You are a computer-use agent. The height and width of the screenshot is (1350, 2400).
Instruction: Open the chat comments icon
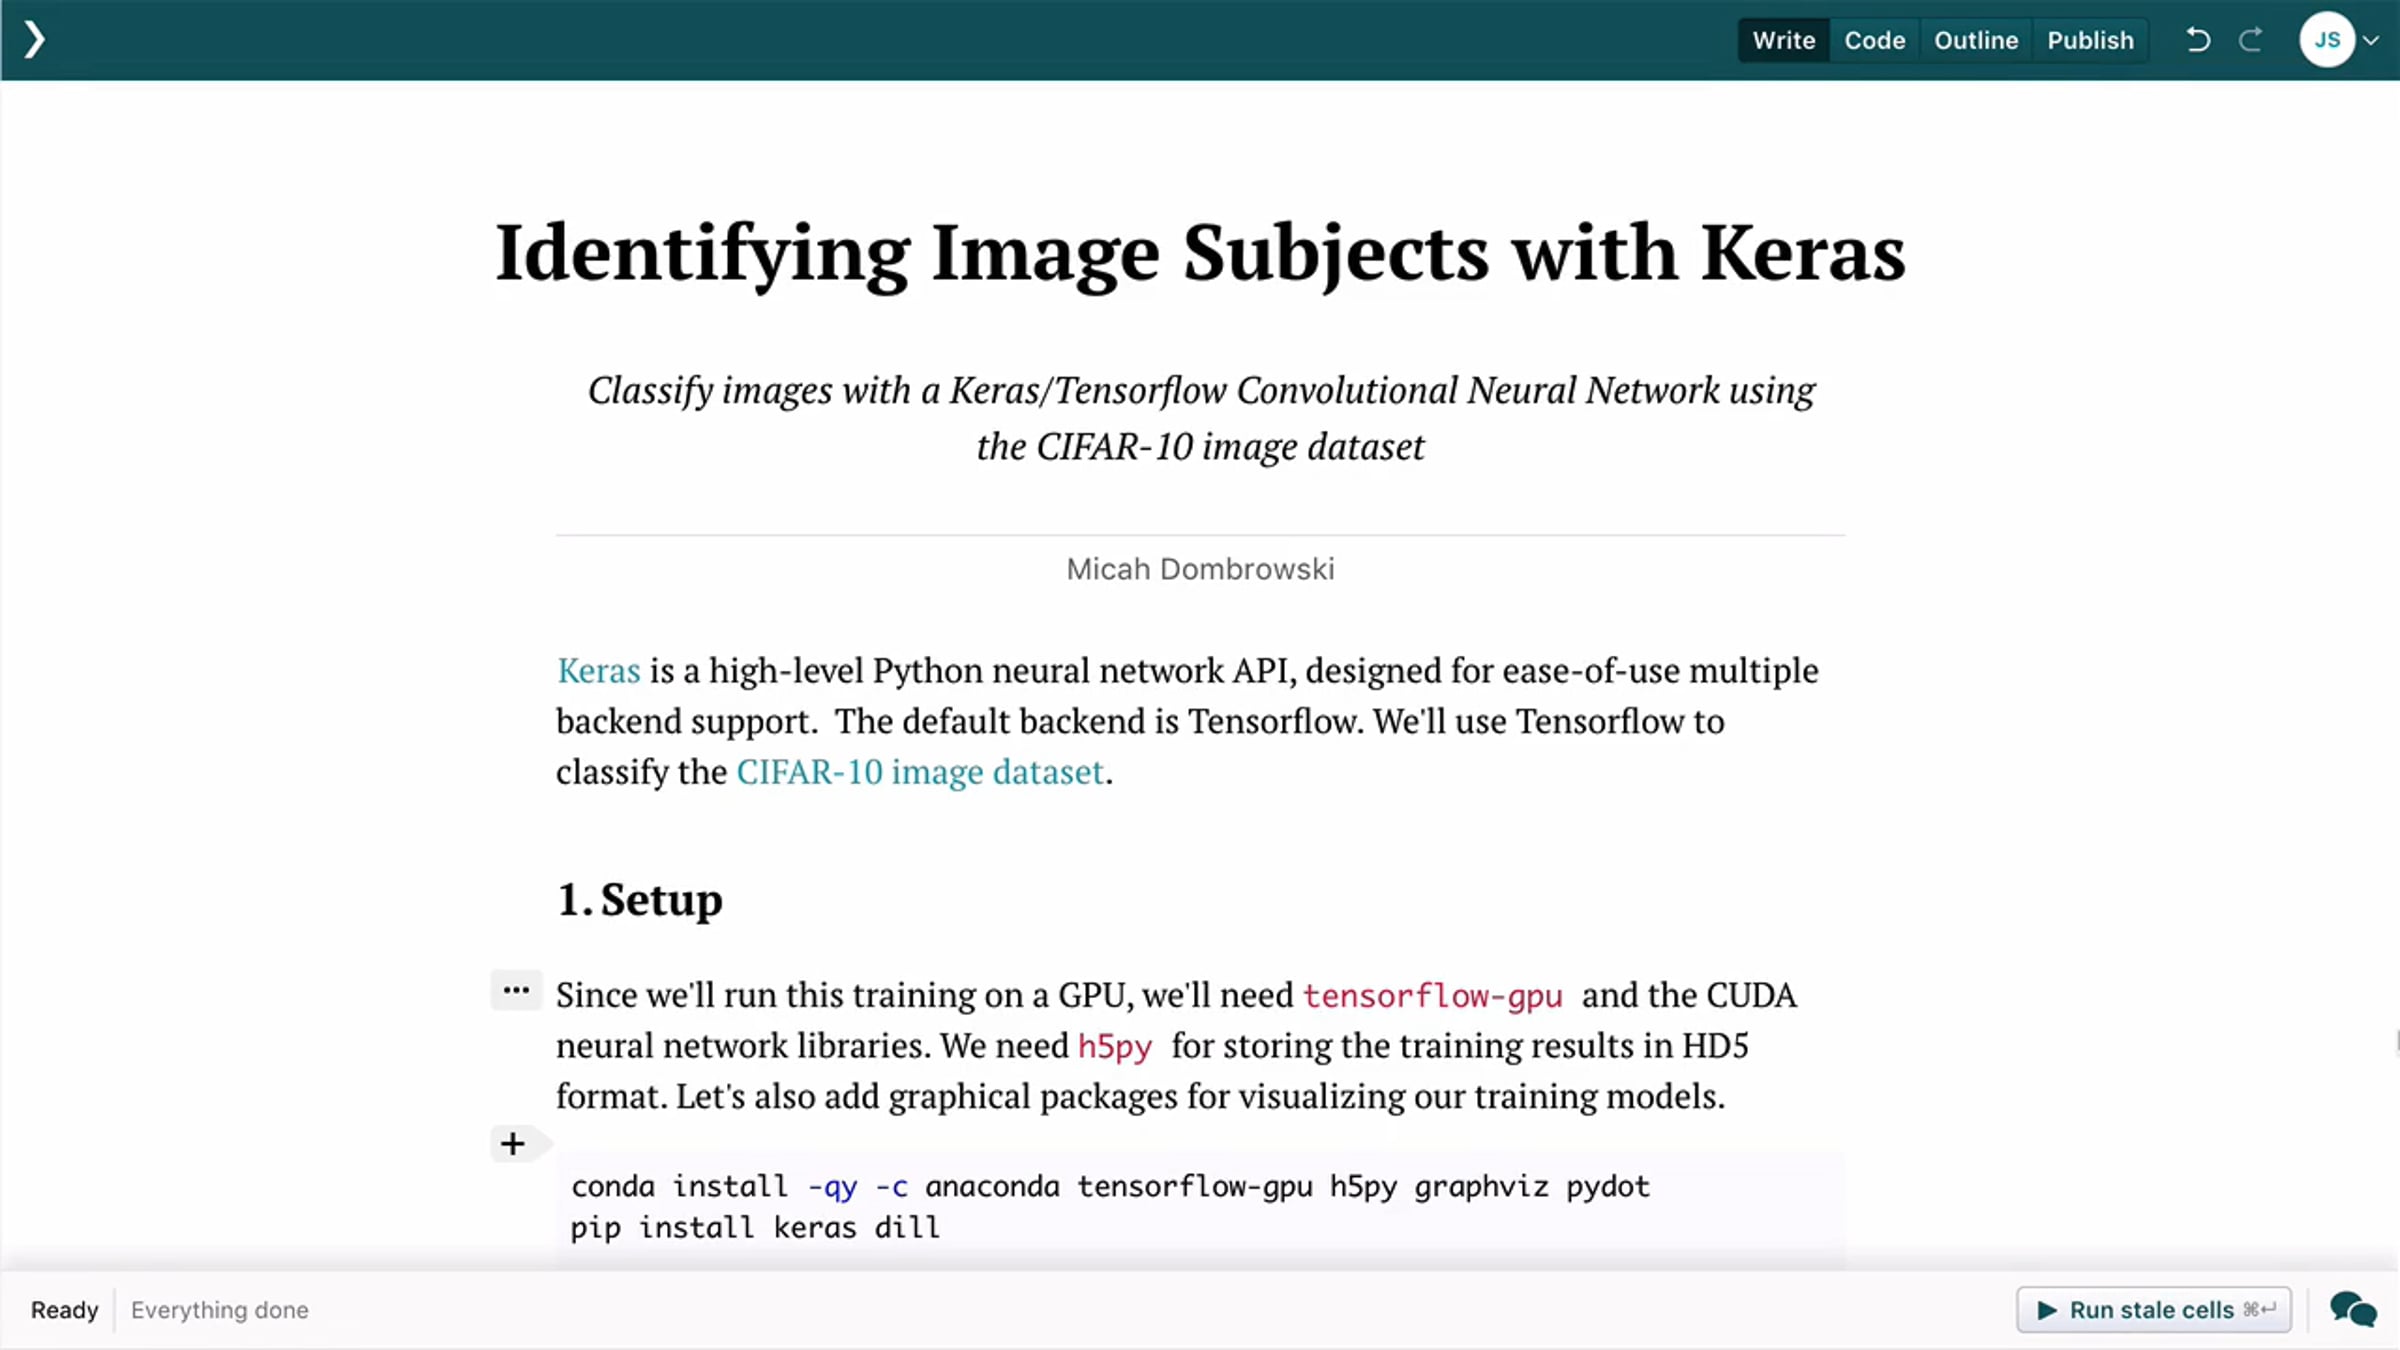2353,1310
